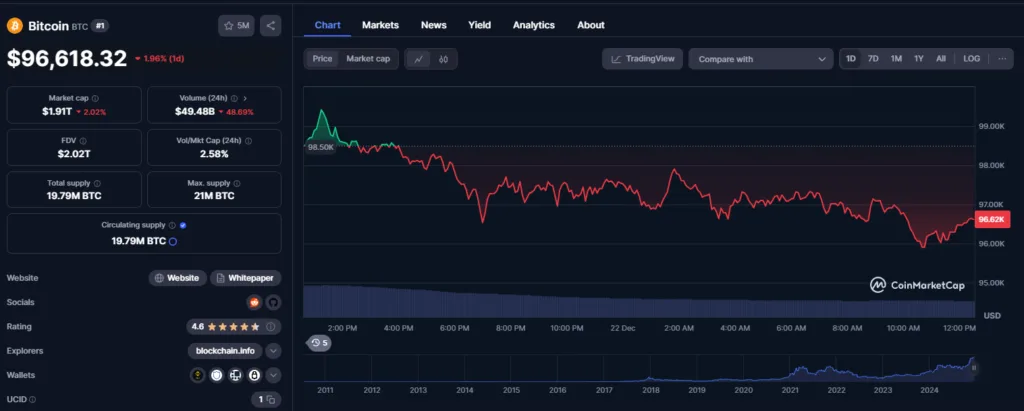The height and width of the screenshot is (411, 1024).
Task: Click the 4.6 star rating pill
Action: [x=234, y=326]
